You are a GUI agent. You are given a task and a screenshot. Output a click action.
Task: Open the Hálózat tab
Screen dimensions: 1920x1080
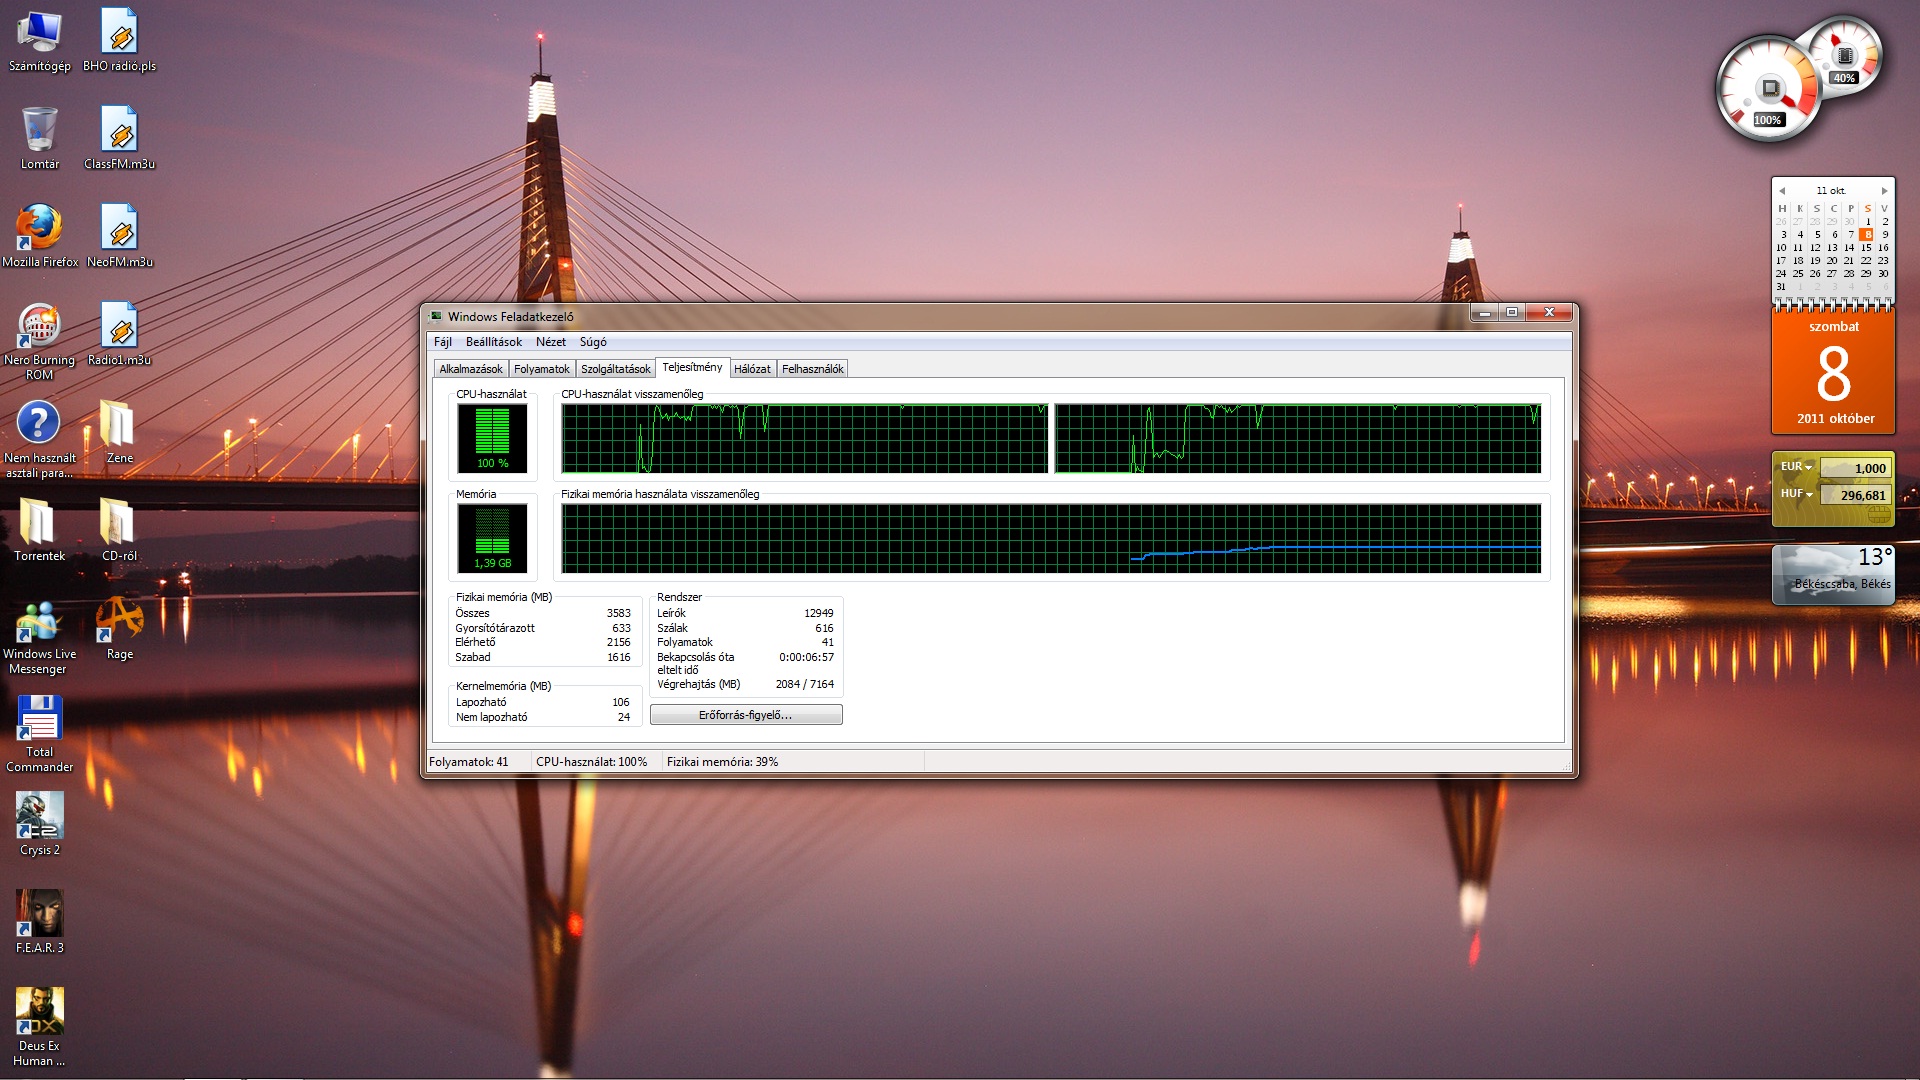pos(752,369)
